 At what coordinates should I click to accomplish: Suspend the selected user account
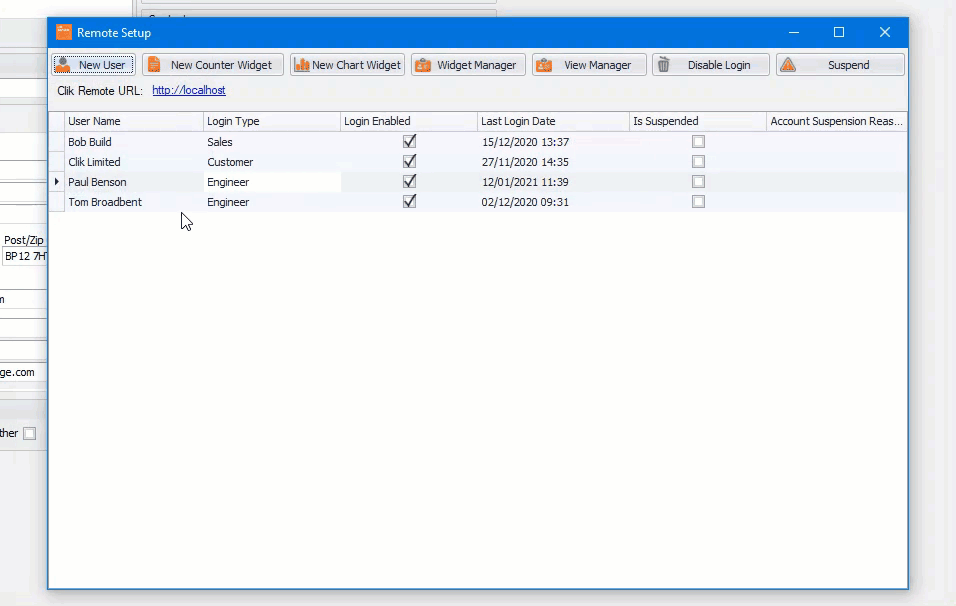click(840, 65)
